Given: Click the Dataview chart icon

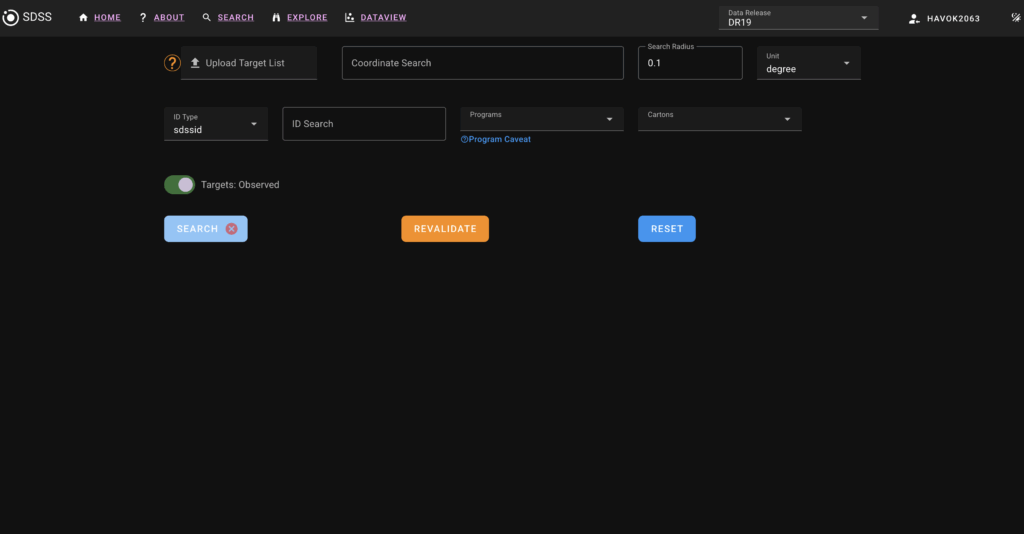Looking at the screenshot, I should (349, 18).
